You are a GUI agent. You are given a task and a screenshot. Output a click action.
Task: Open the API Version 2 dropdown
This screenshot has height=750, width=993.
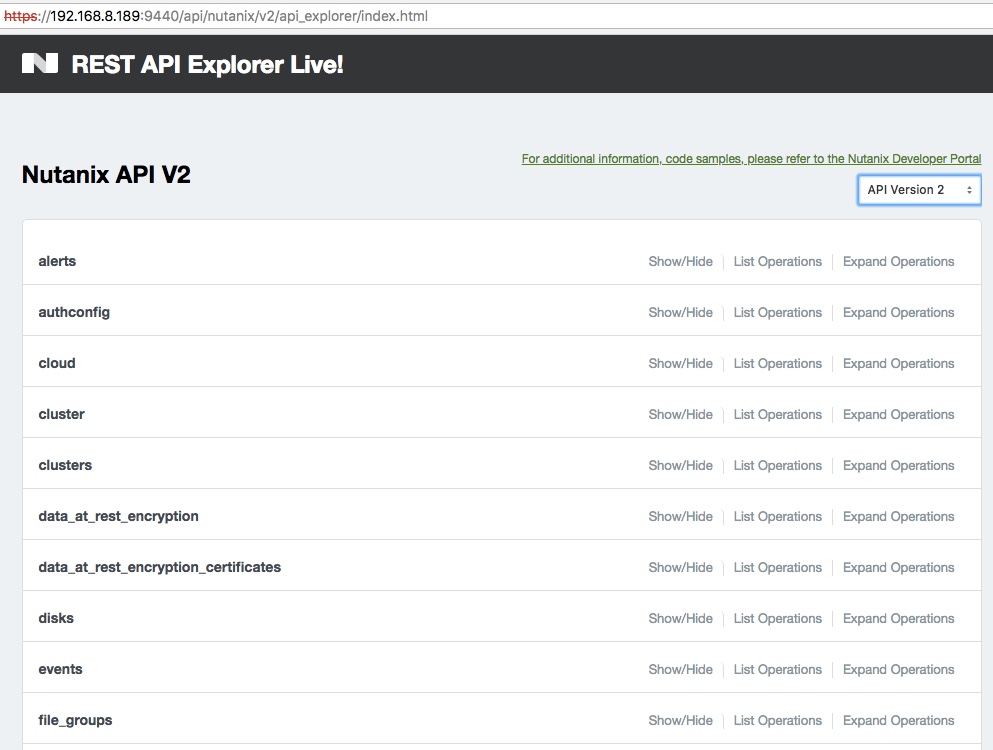pyautogui.click(x=918, y=189)
